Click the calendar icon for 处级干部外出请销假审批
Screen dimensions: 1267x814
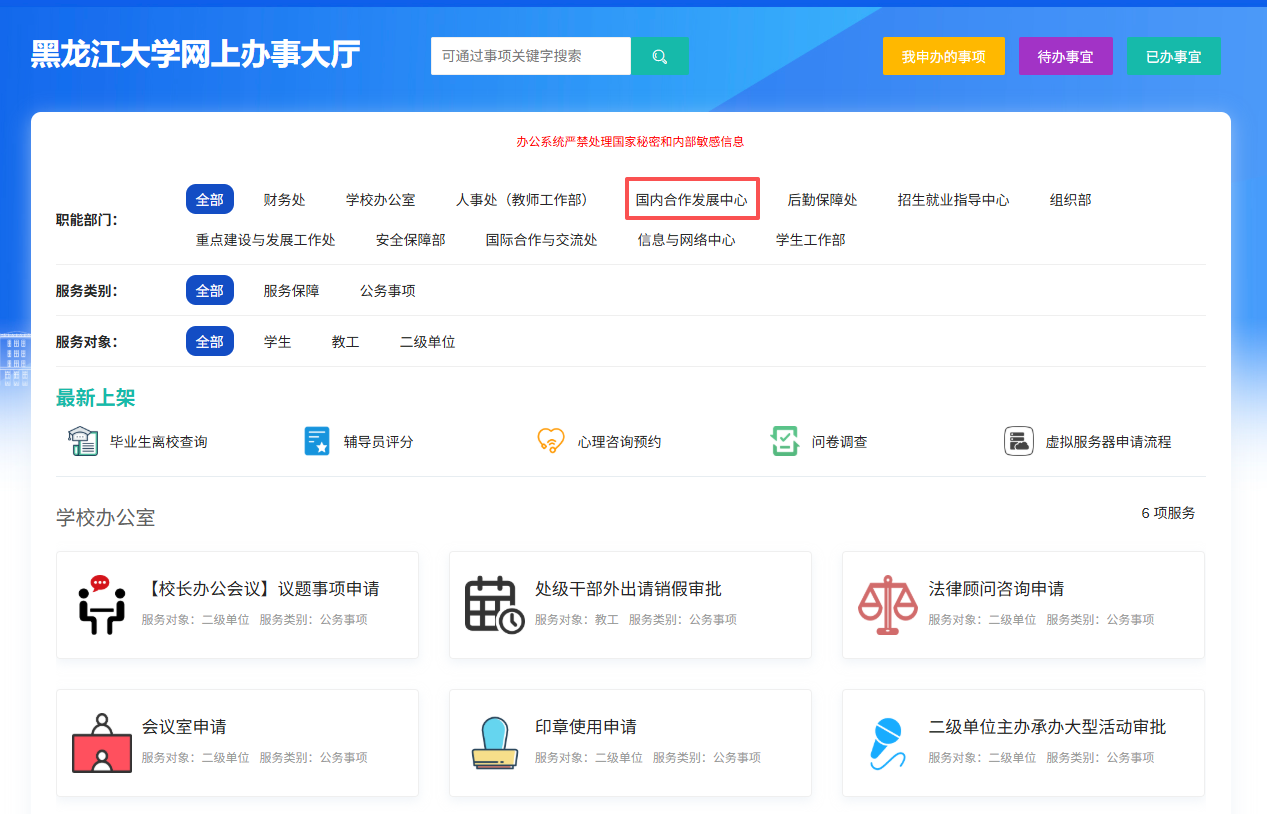(494, 604)
